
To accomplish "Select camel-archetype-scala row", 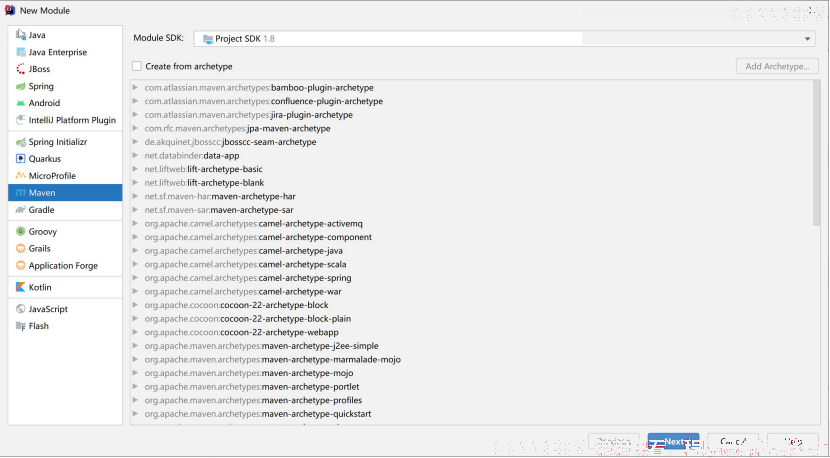I will coord(471,264).
